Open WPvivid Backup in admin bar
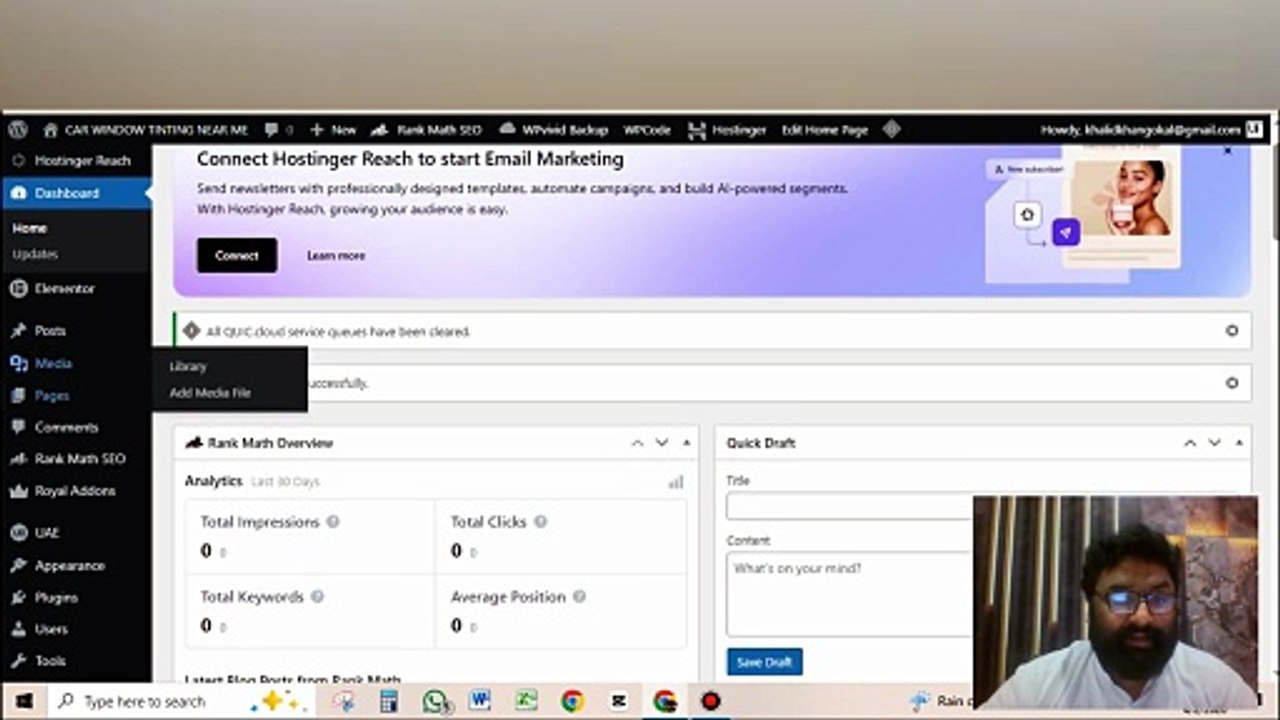The height and width of the screenshot is (720, 1280). 553,130
